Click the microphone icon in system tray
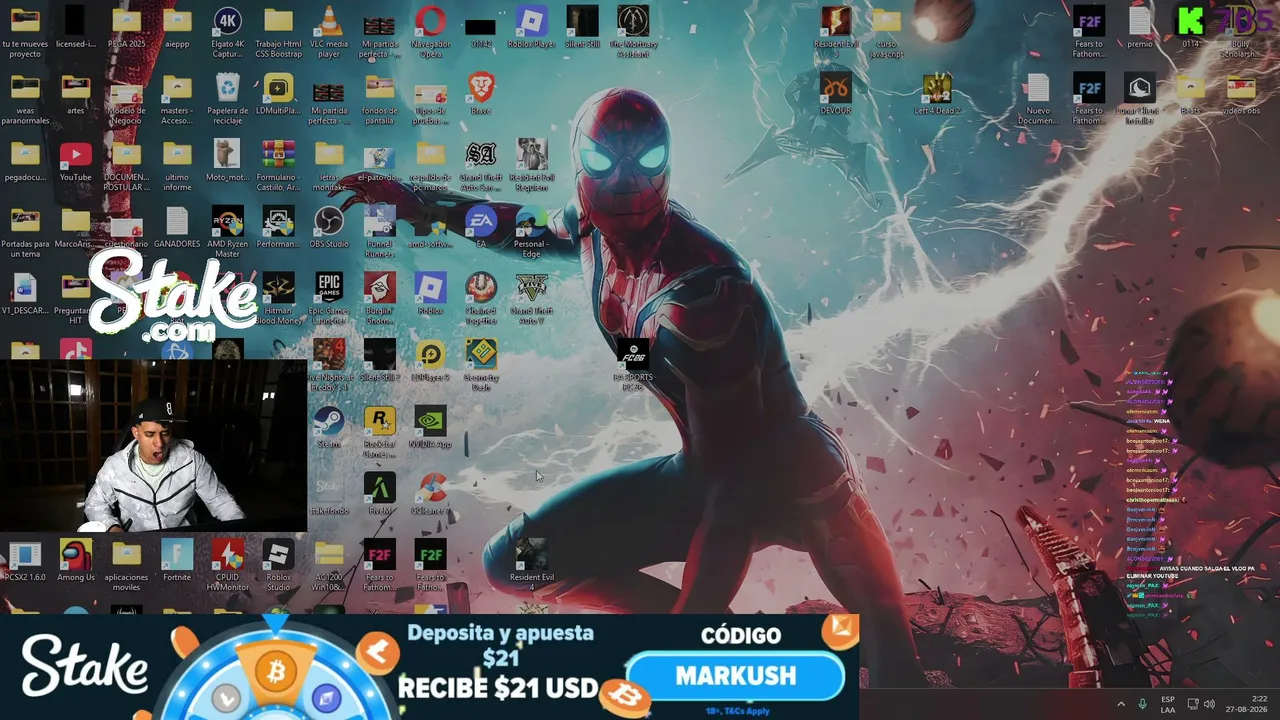 (x=1143, y=704)
